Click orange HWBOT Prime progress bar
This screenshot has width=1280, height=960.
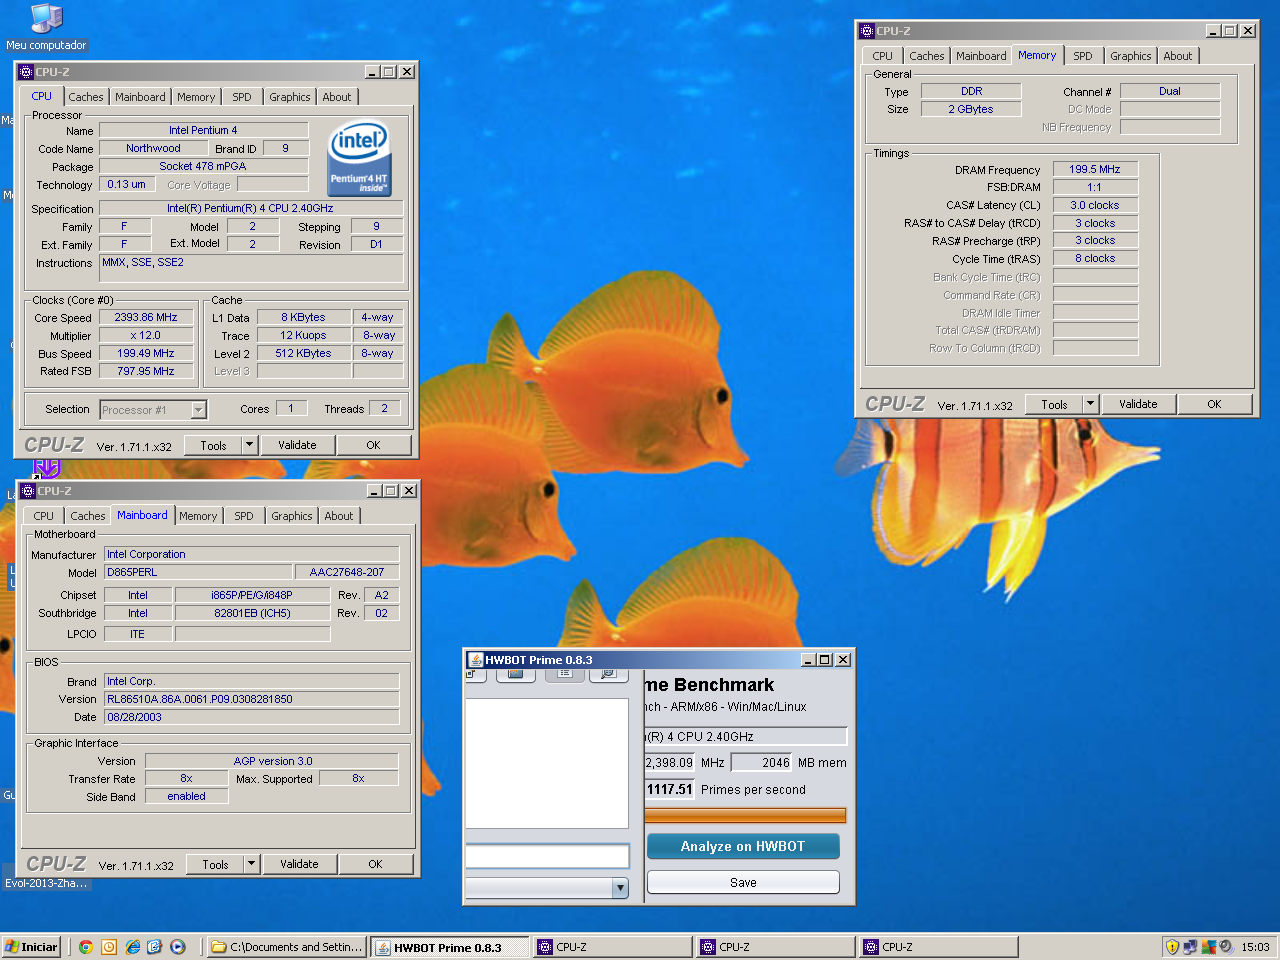click(x=745, y=815)
